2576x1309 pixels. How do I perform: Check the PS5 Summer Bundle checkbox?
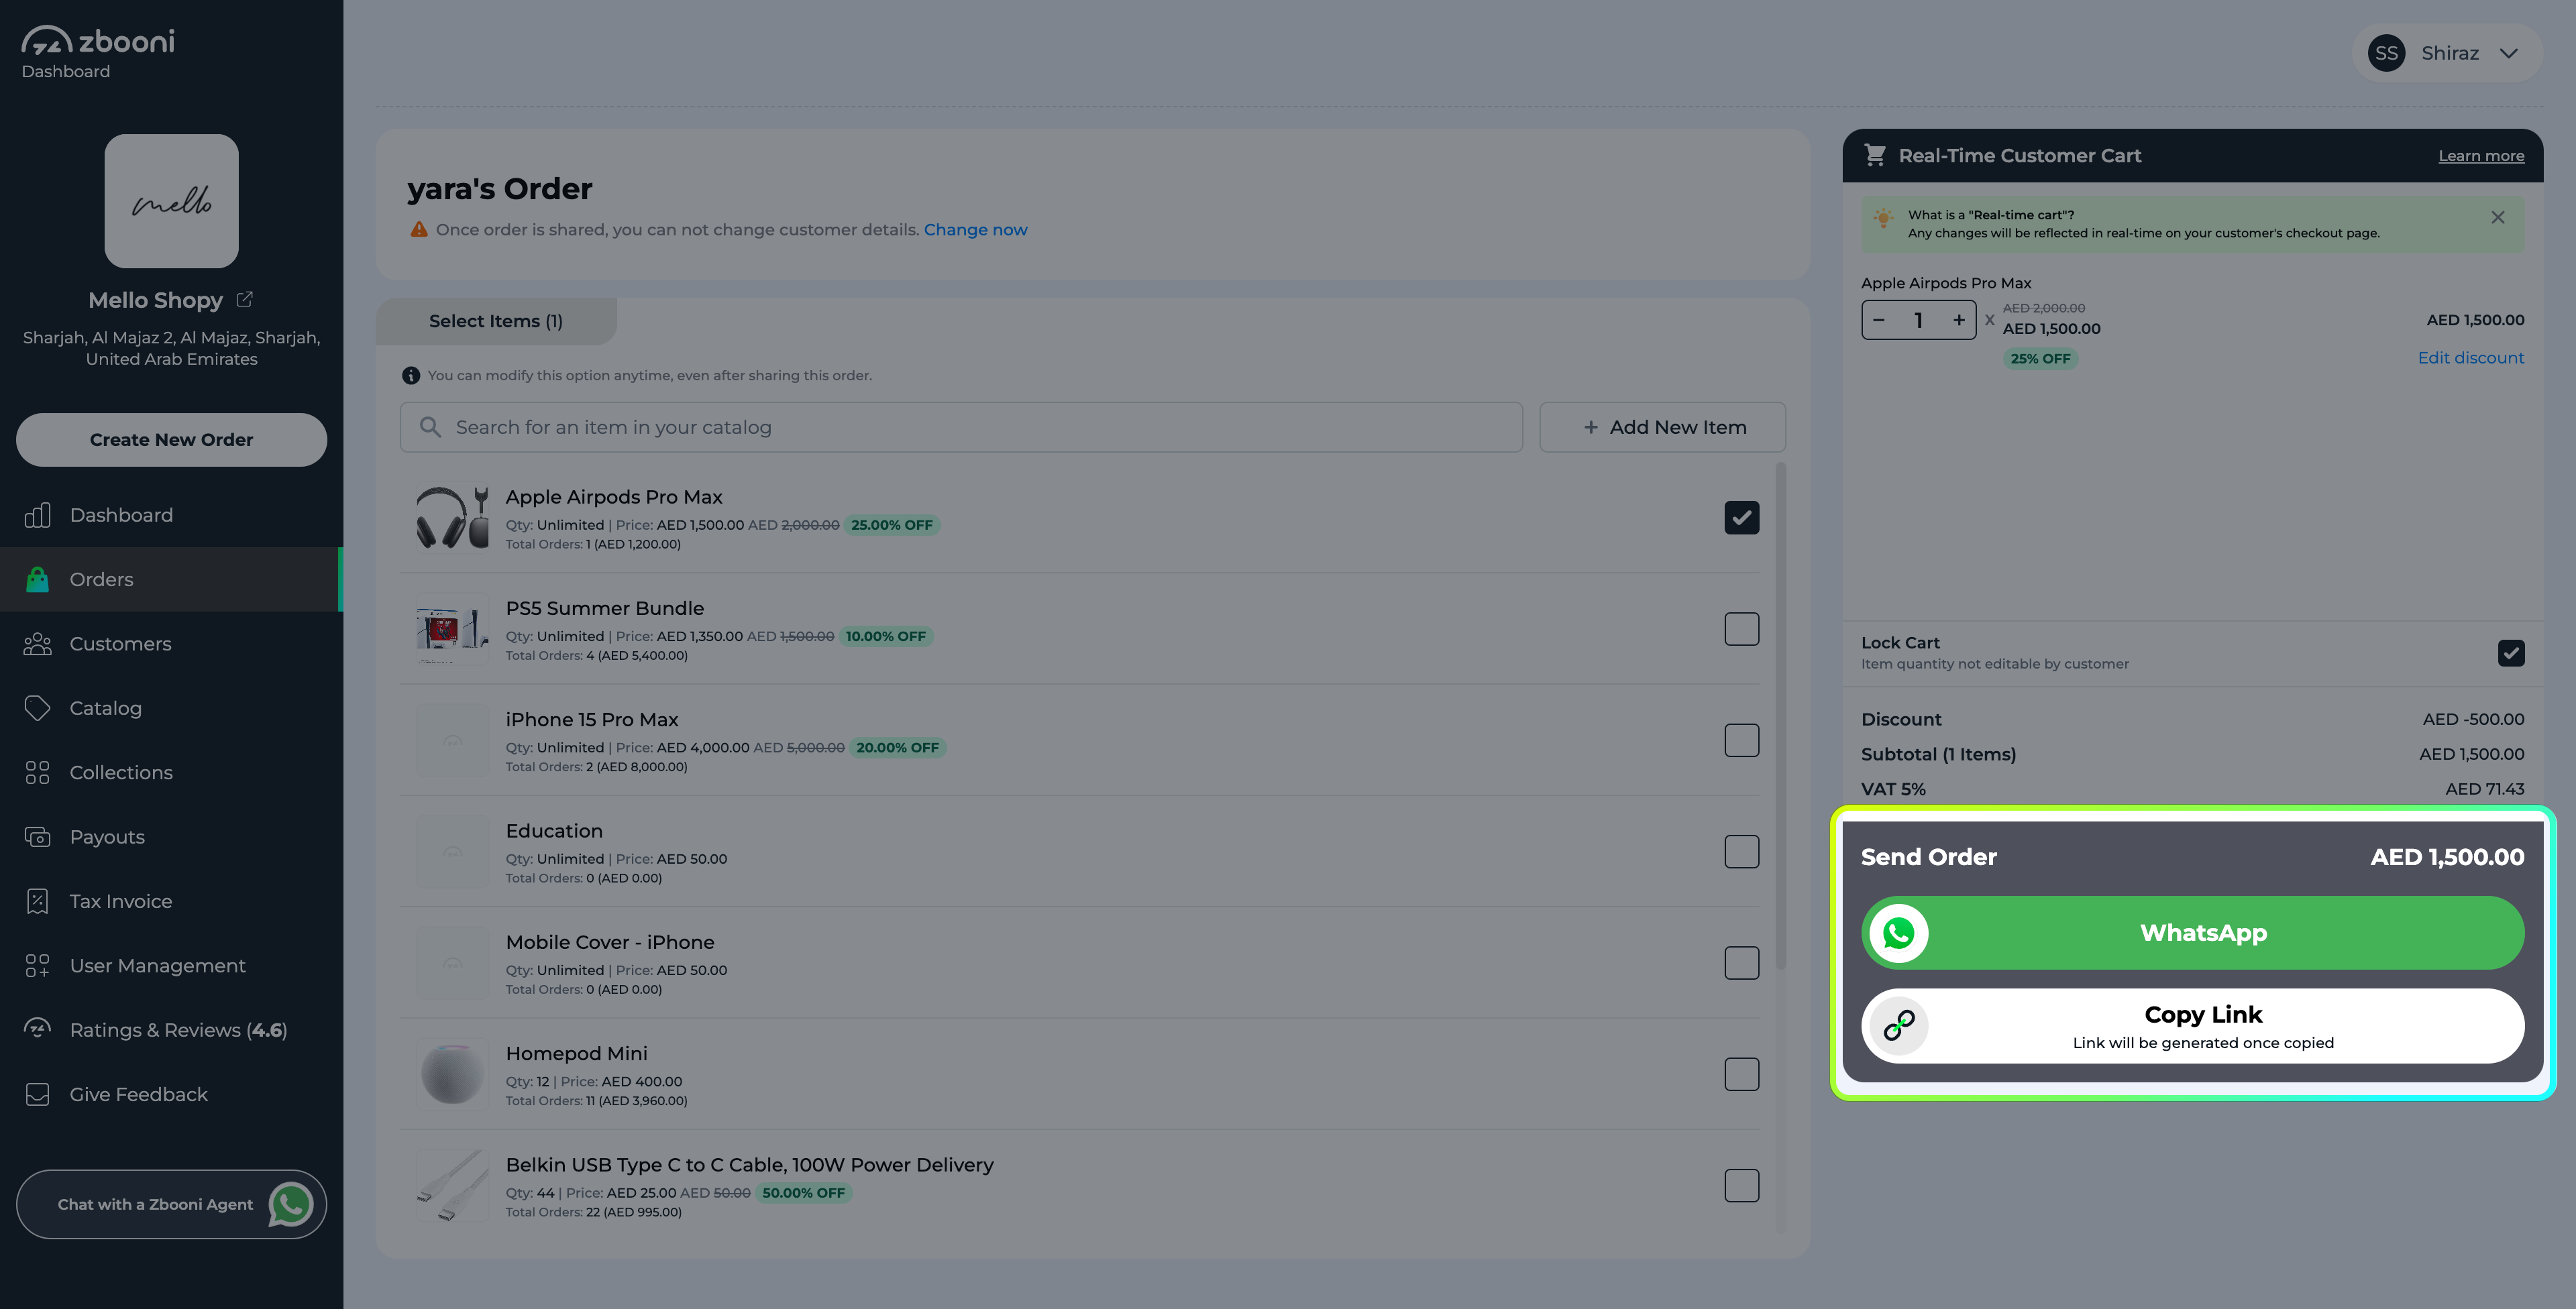1741,629
